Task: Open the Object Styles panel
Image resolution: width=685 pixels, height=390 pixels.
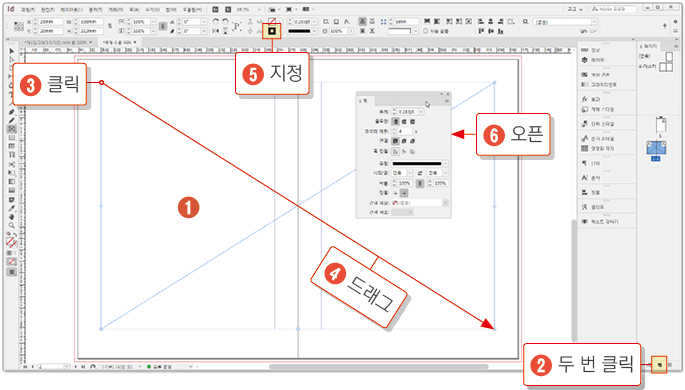Action: point(598,109)
